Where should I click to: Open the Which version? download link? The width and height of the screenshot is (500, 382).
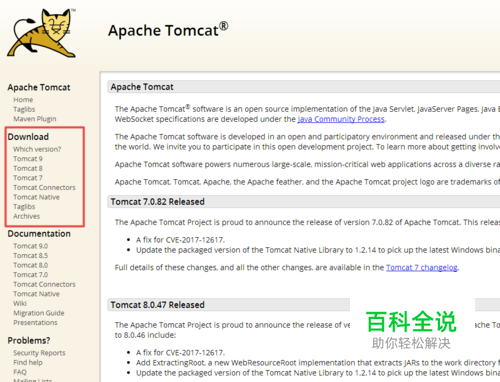click(x=37, y=149)
